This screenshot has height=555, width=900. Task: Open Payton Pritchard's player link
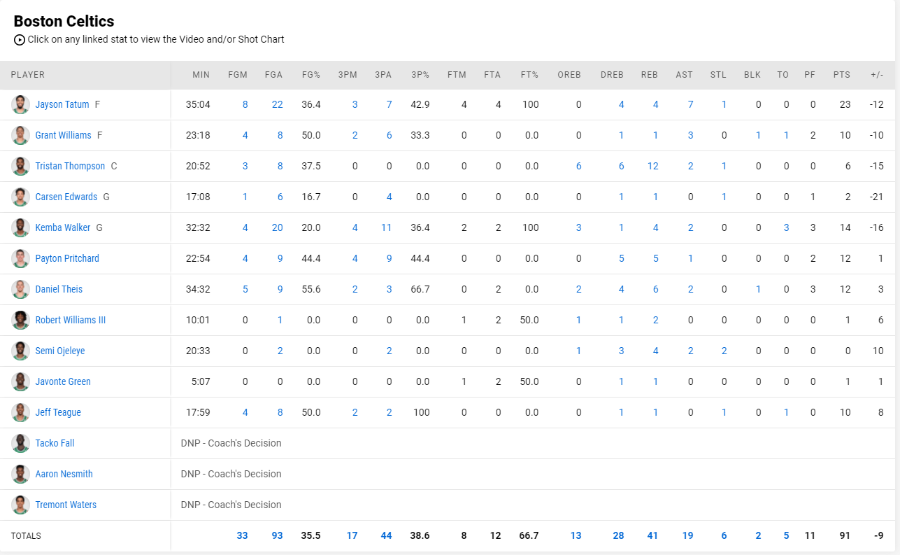pos(67,258)
